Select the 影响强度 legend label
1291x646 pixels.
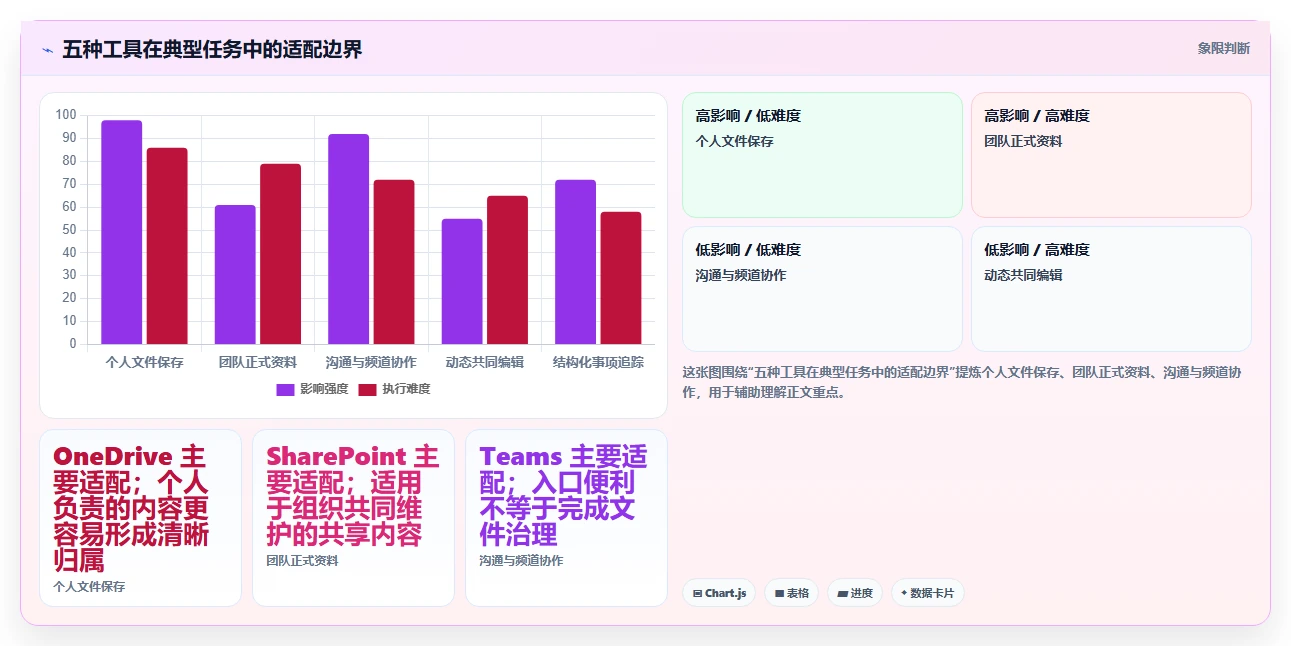point(324,389)
